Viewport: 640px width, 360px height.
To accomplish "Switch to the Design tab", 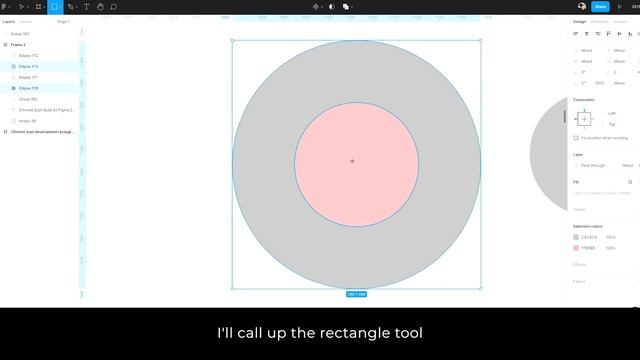I will 579,22.
